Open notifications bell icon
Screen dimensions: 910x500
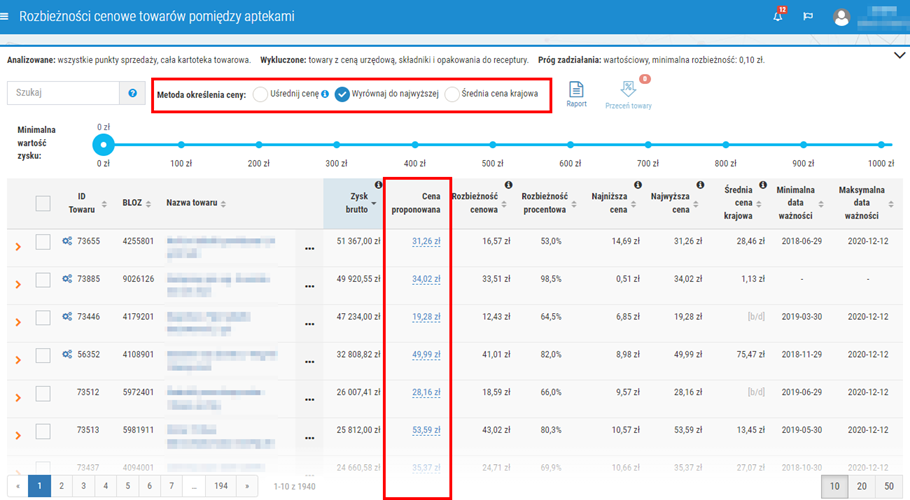778,17
